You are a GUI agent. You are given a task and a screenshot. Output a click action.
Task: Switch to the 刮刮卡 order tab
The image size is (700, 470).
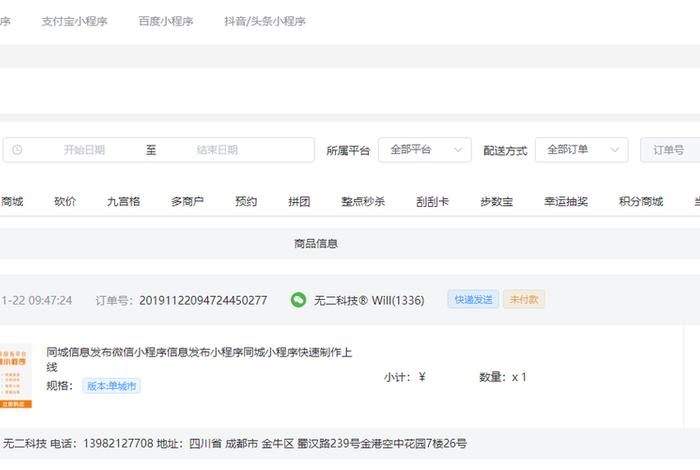[x=433, y=202]
